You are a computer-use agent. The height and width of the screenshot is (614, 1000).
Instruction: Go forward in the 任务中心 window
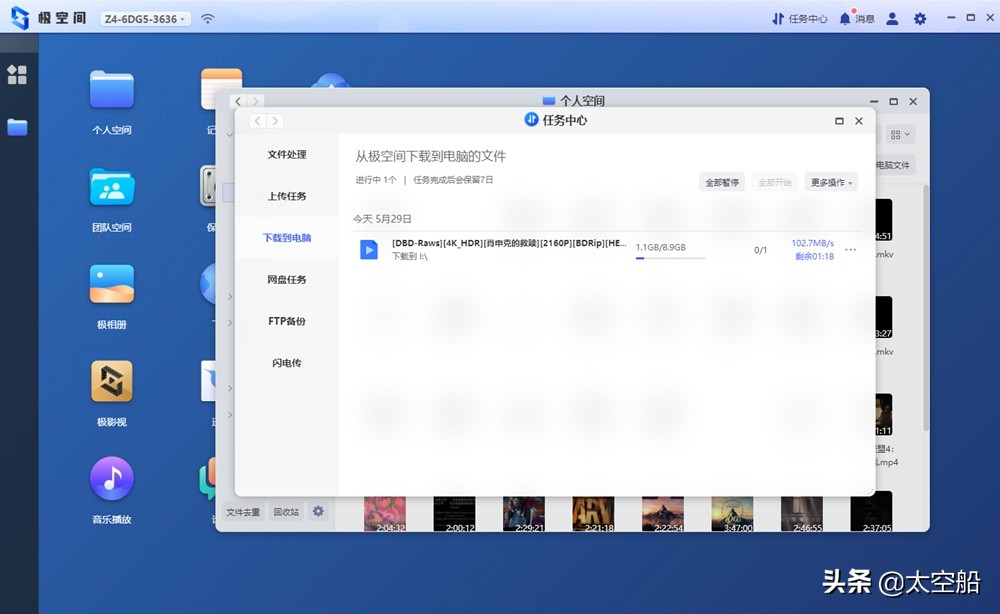click(x=275, y=121)
